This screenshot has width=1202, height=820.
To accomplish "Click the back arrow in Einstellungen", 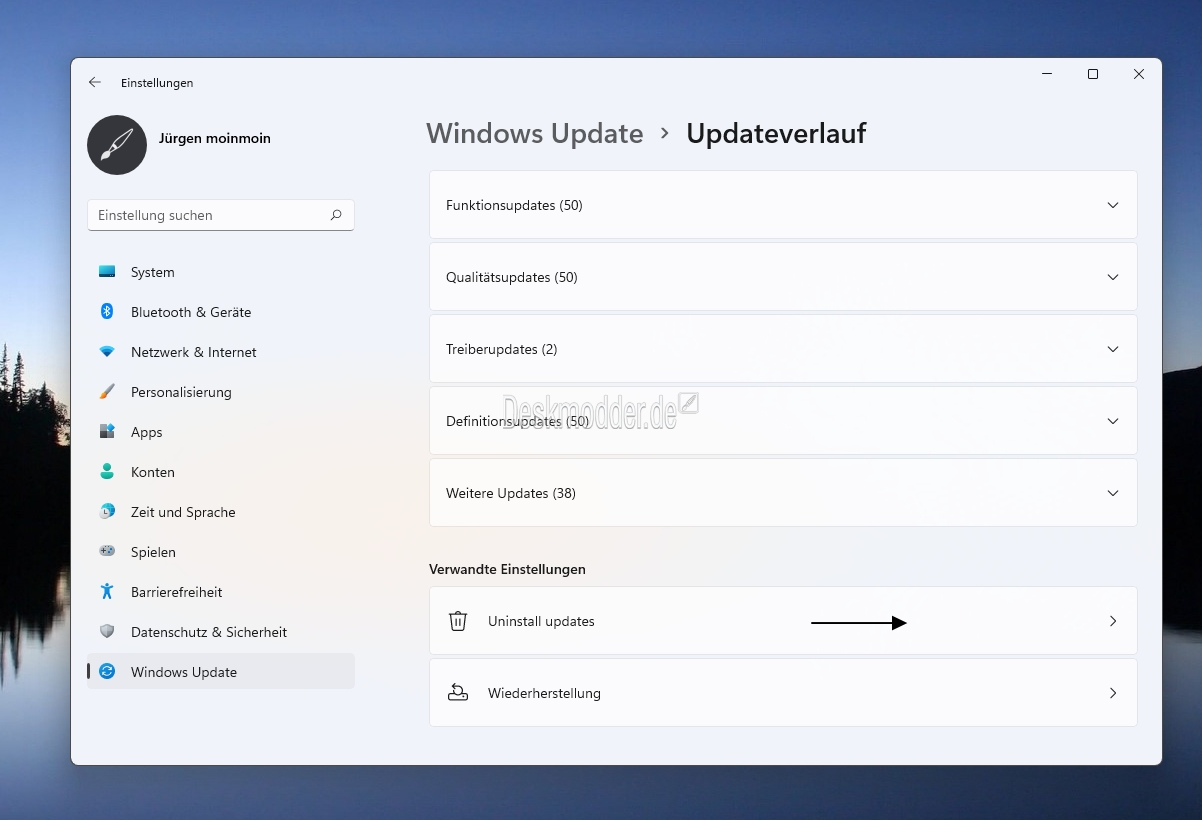I will [x=95, y=83].
